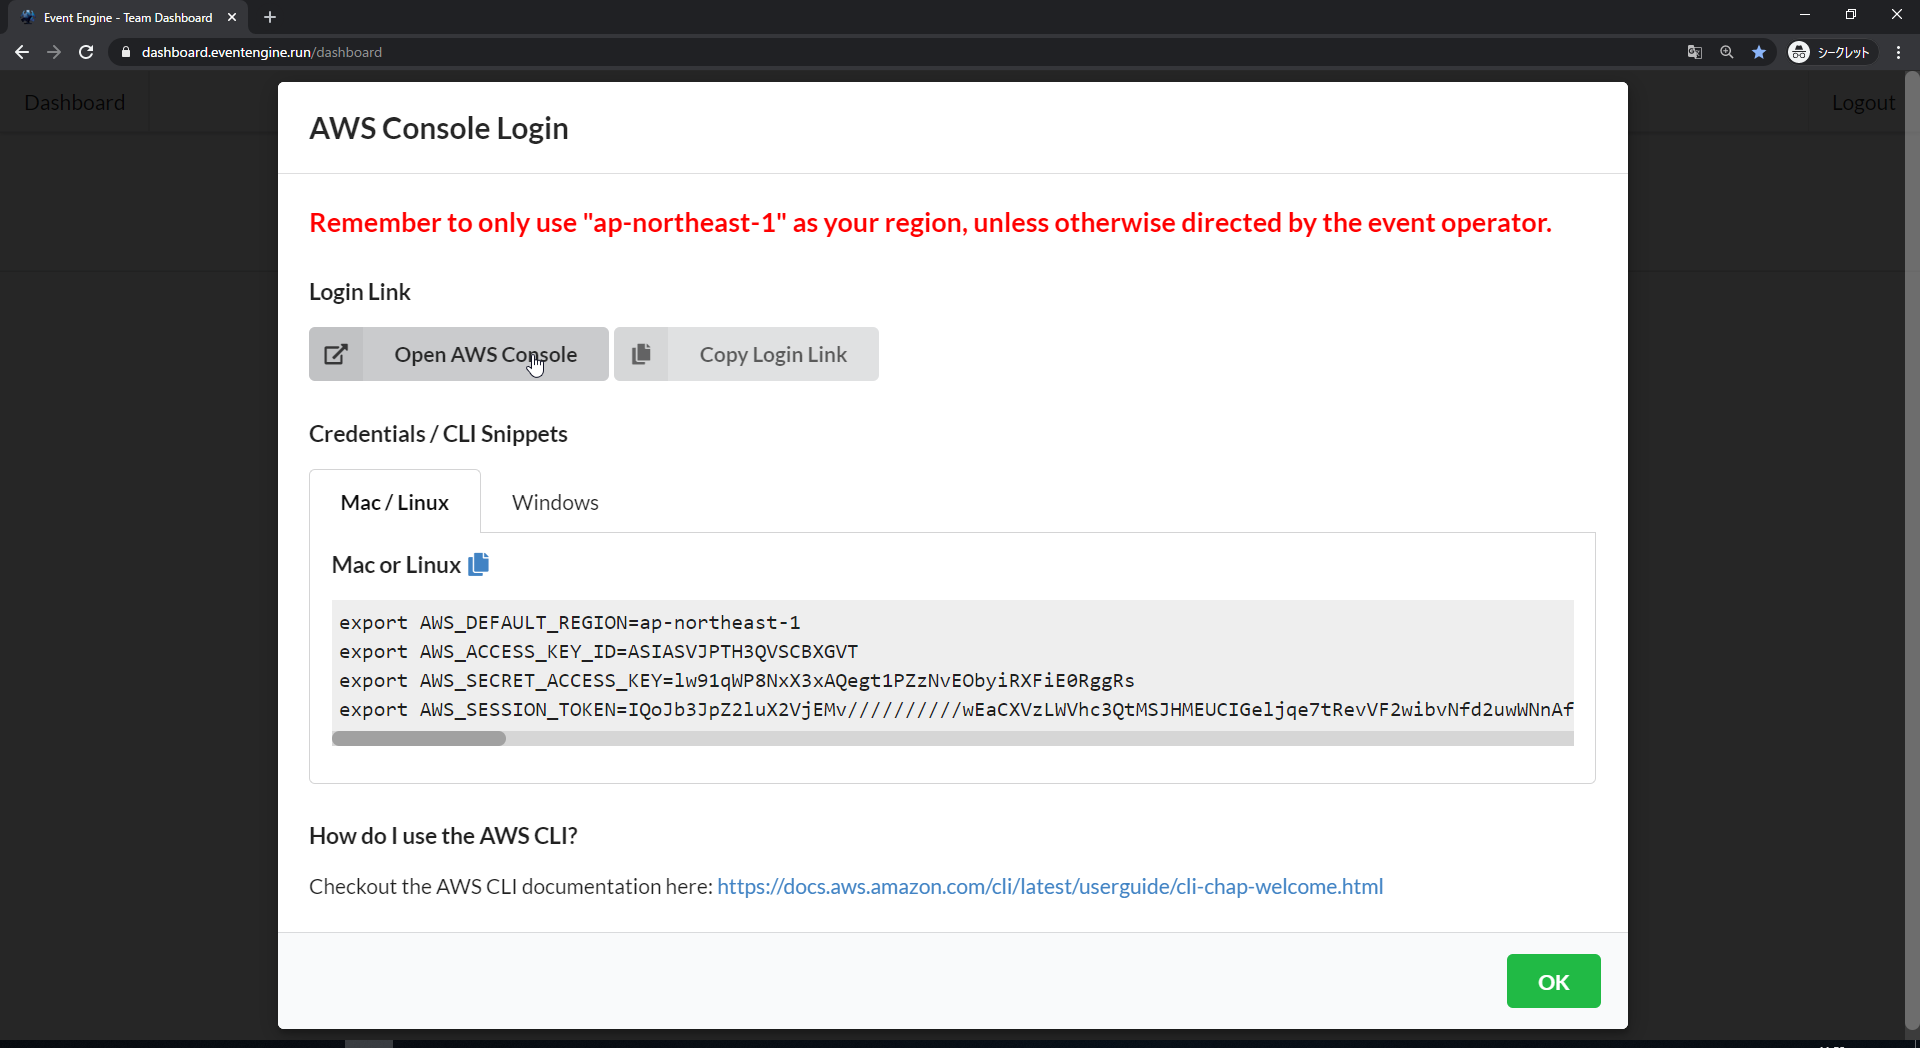
Task: Click the AWS_DEFAULT_REGION export line
Action: 570,622
